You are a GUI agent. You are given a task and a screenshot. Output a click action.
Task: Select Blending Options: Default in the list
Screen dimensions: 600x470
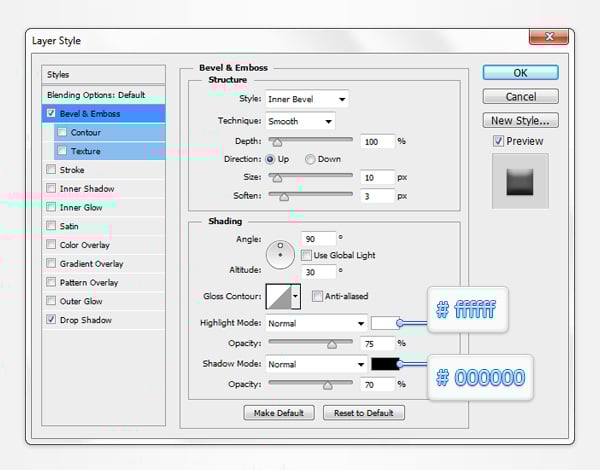(x=95, y=95)
